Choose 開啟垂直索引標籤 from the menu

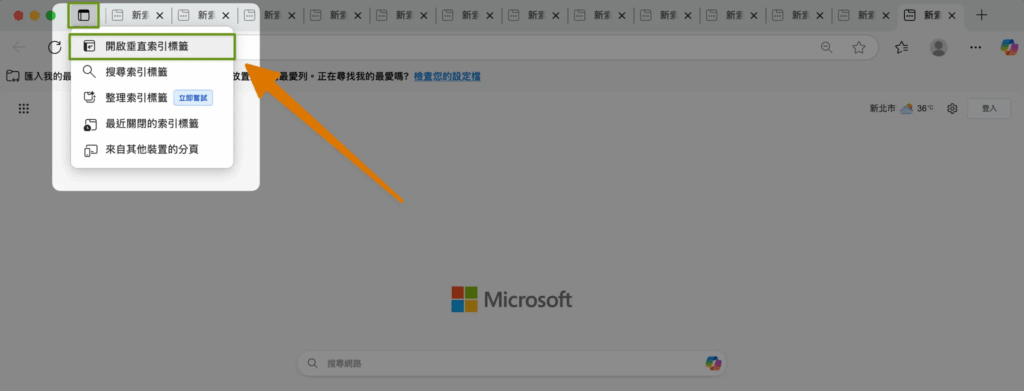point(152,46)
